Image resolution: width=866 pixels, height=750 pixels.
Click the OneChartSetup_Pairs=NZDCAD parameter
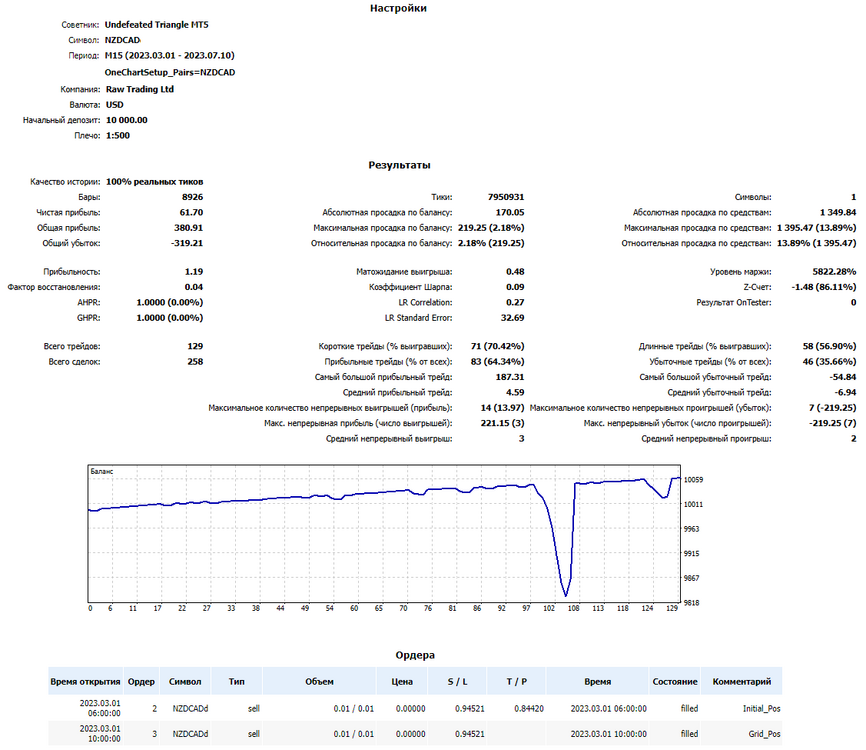tap(170, 72)
